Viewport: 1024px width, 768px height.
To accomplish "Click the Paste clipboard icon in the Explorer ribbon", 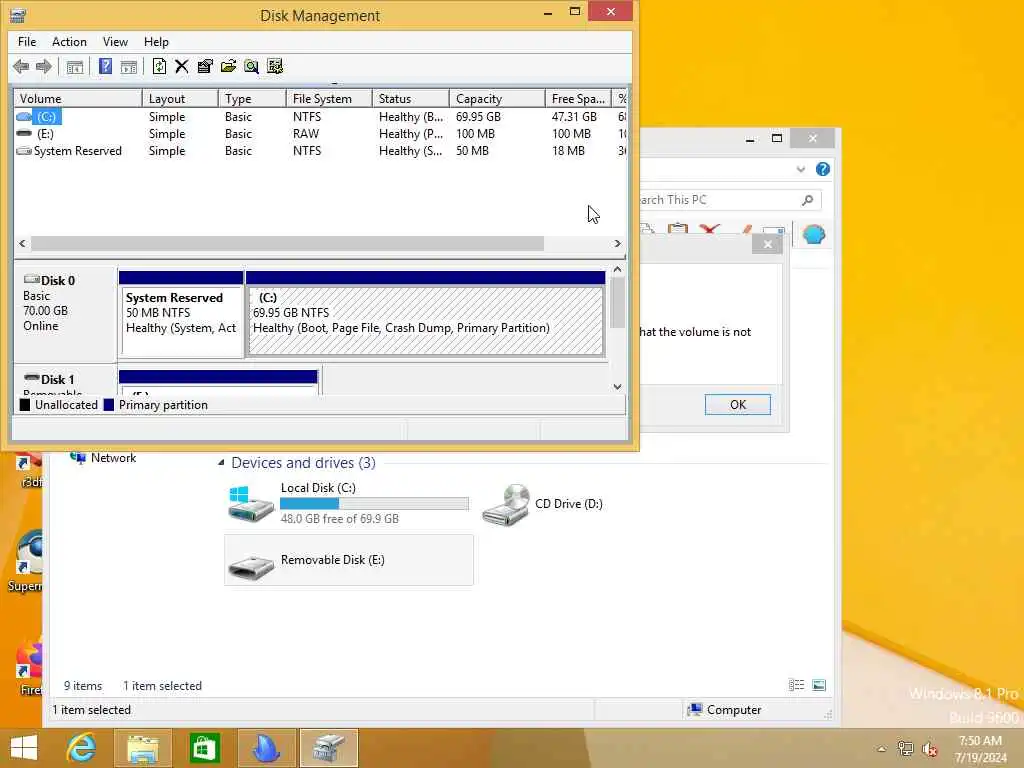I will [678, 230].
